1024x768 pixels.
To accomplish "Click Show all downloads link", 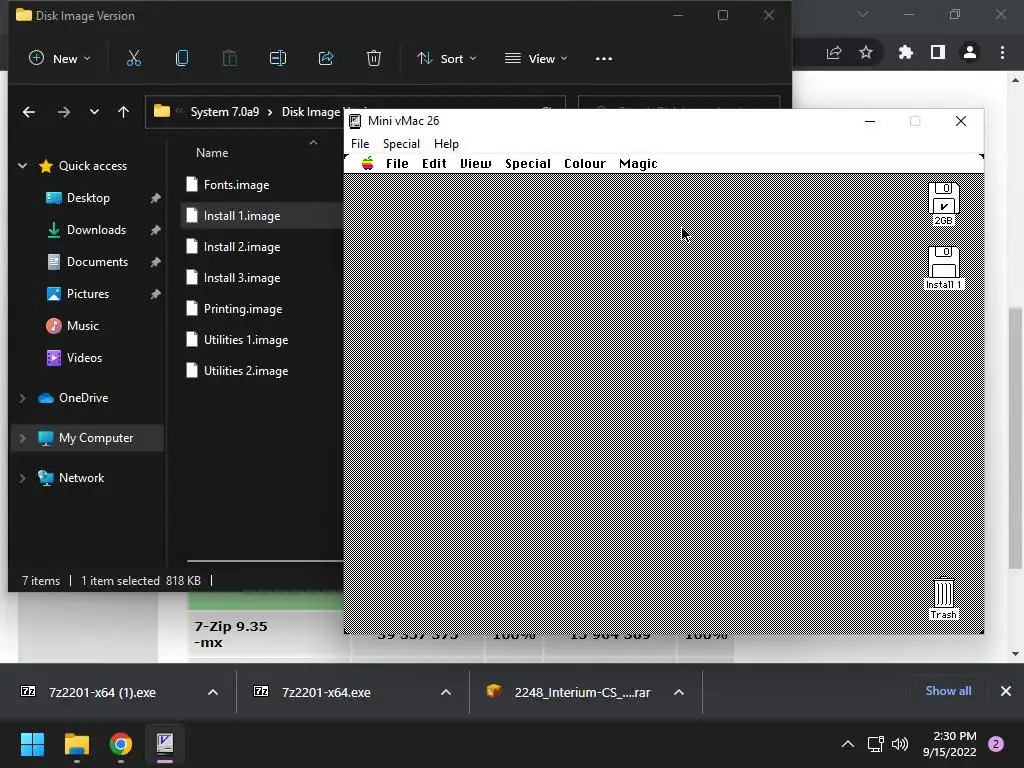I will [x=948, y=691].
